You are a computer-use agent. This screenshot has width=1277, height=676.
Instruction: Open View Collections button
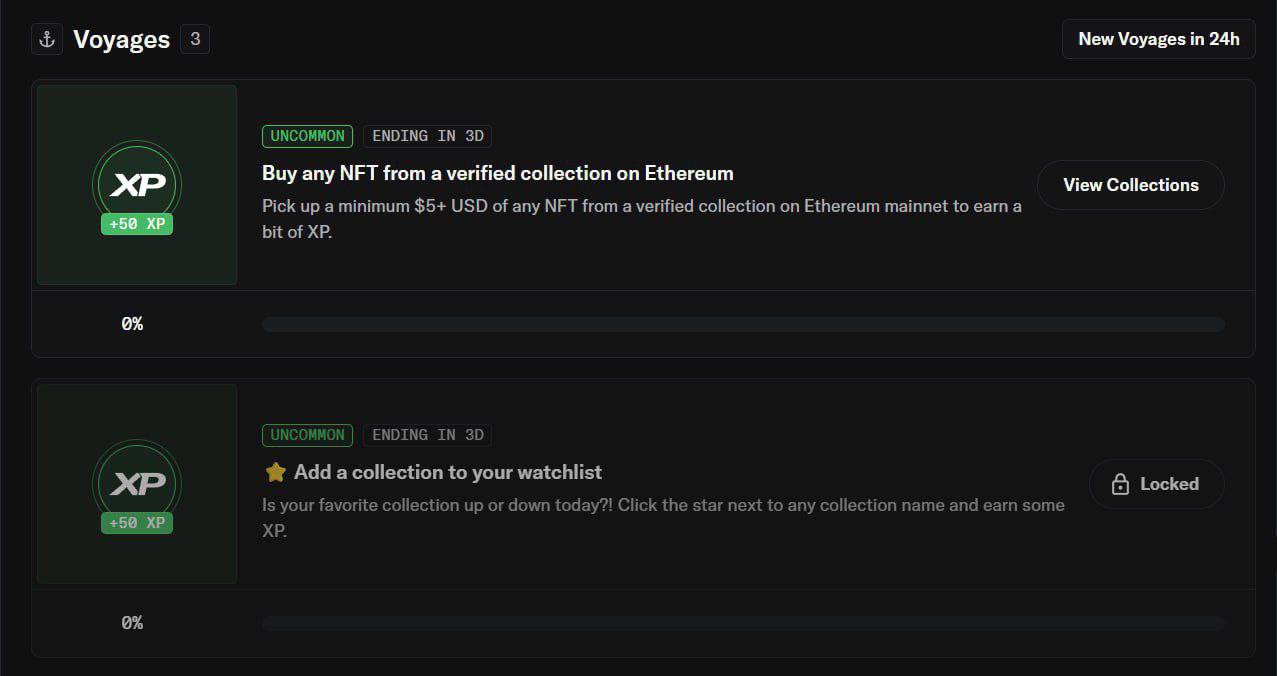1130,185
